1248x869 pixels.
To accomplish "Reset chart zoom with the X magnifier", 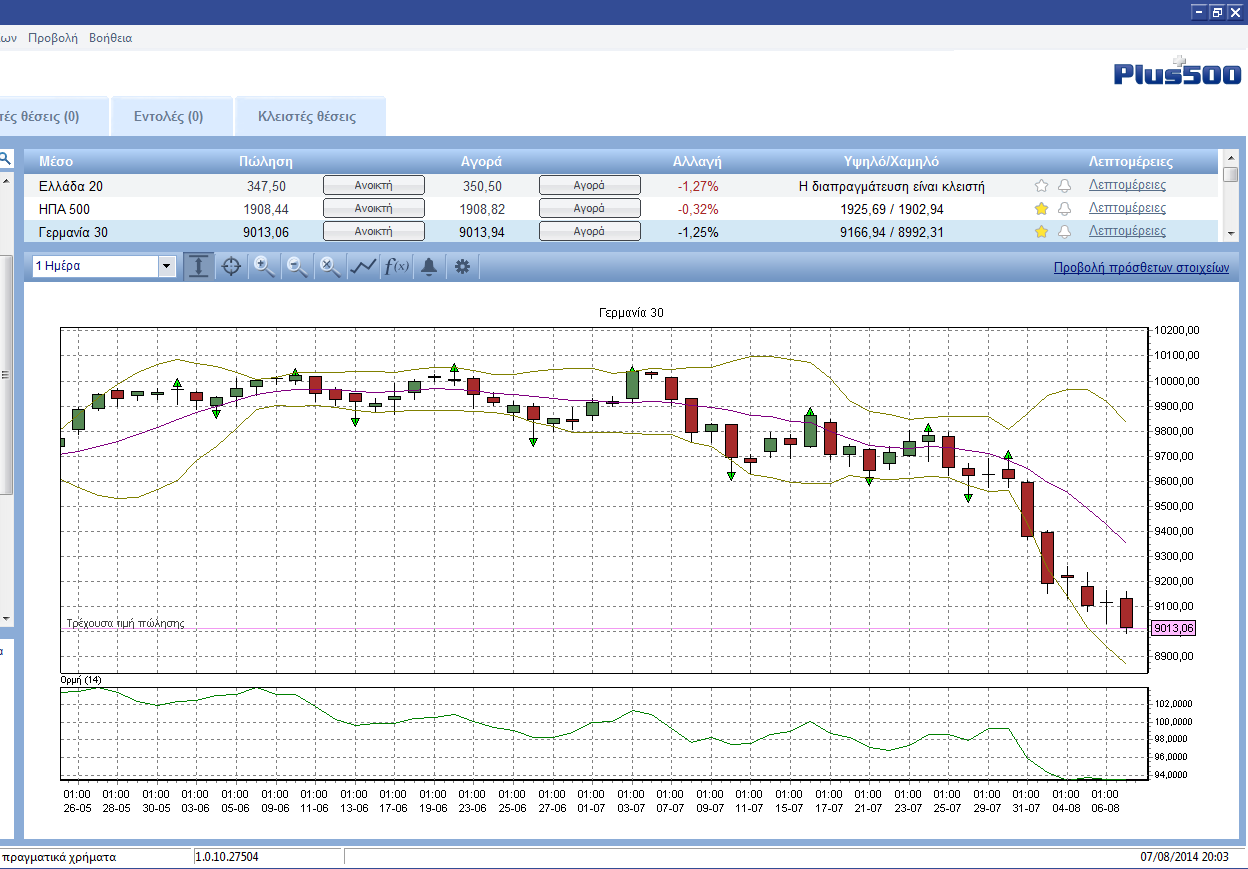I will tap(330, 267).
